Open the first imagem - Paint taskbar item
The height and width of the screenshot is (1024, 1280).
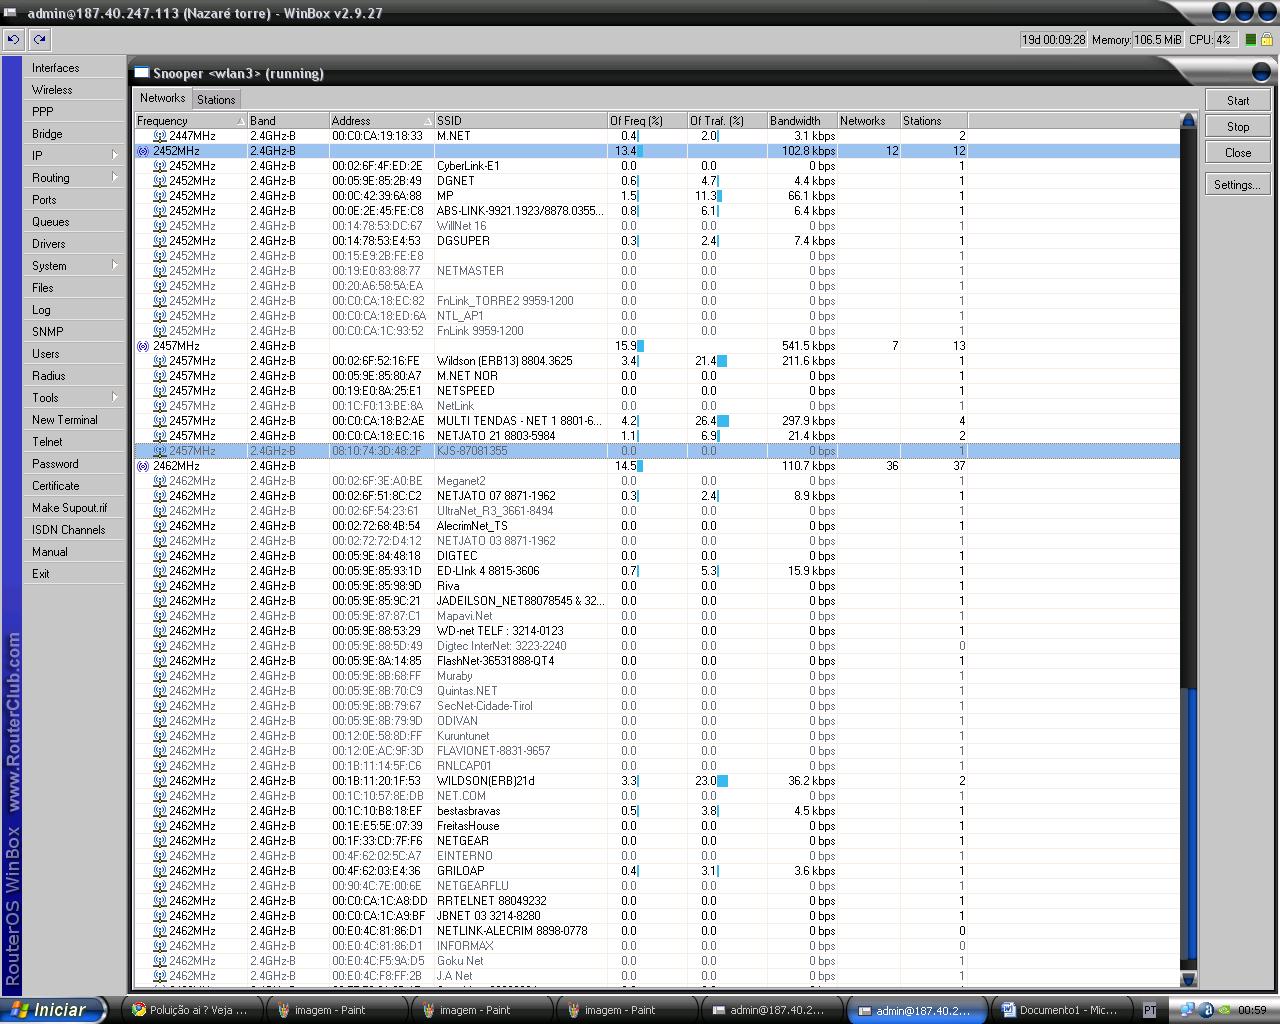point(338,1010)
